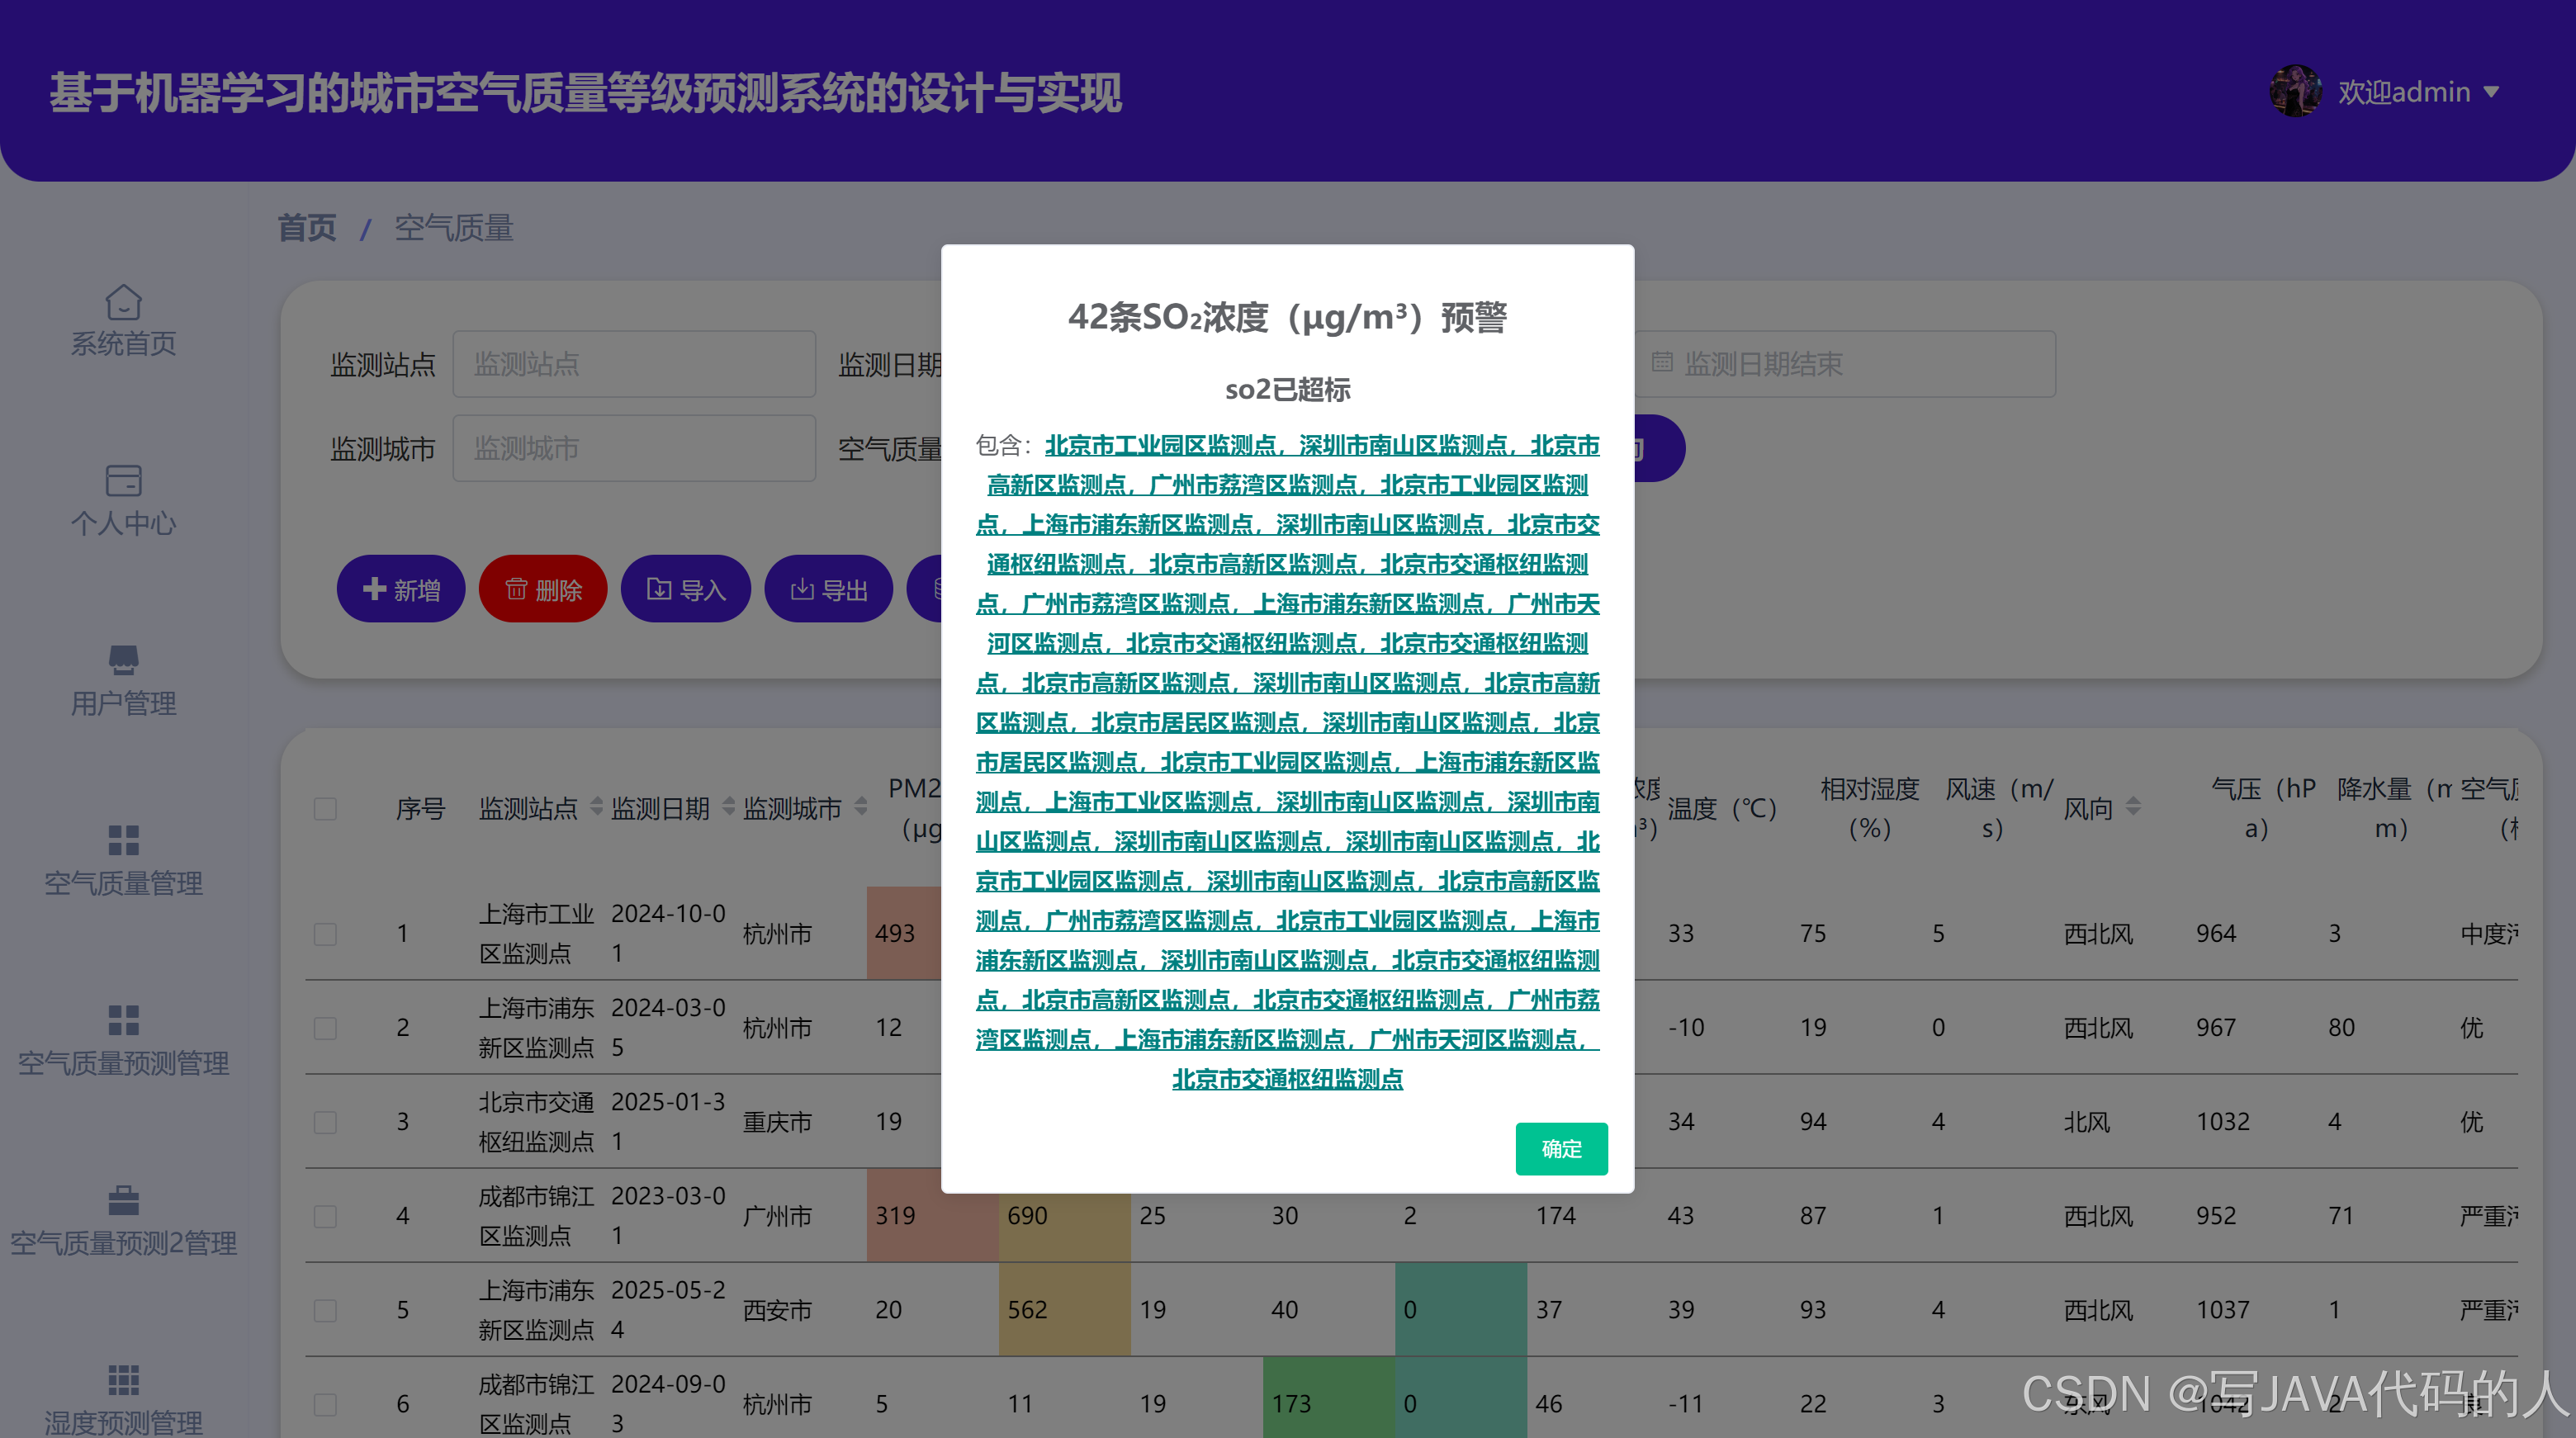This screenshot has width=2576, height=1438.
Task: Click the highlighted 690 cell in row 4
Action: point(1064,1215)
